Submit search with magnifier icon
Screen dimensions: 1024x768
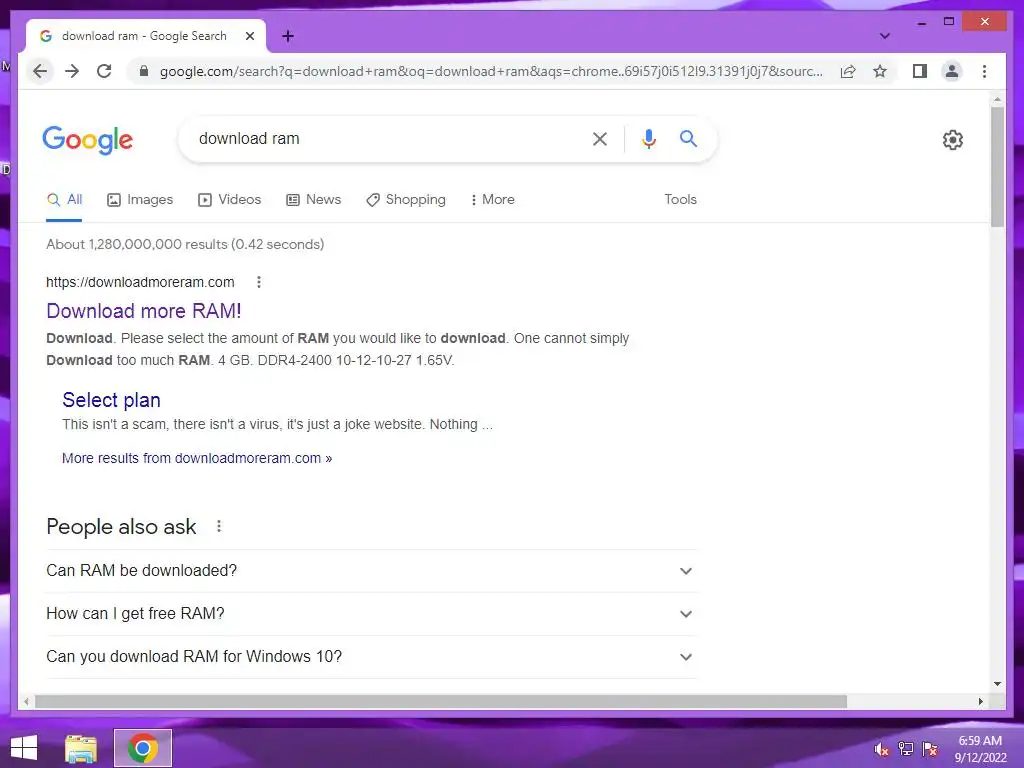click(688, 138)
